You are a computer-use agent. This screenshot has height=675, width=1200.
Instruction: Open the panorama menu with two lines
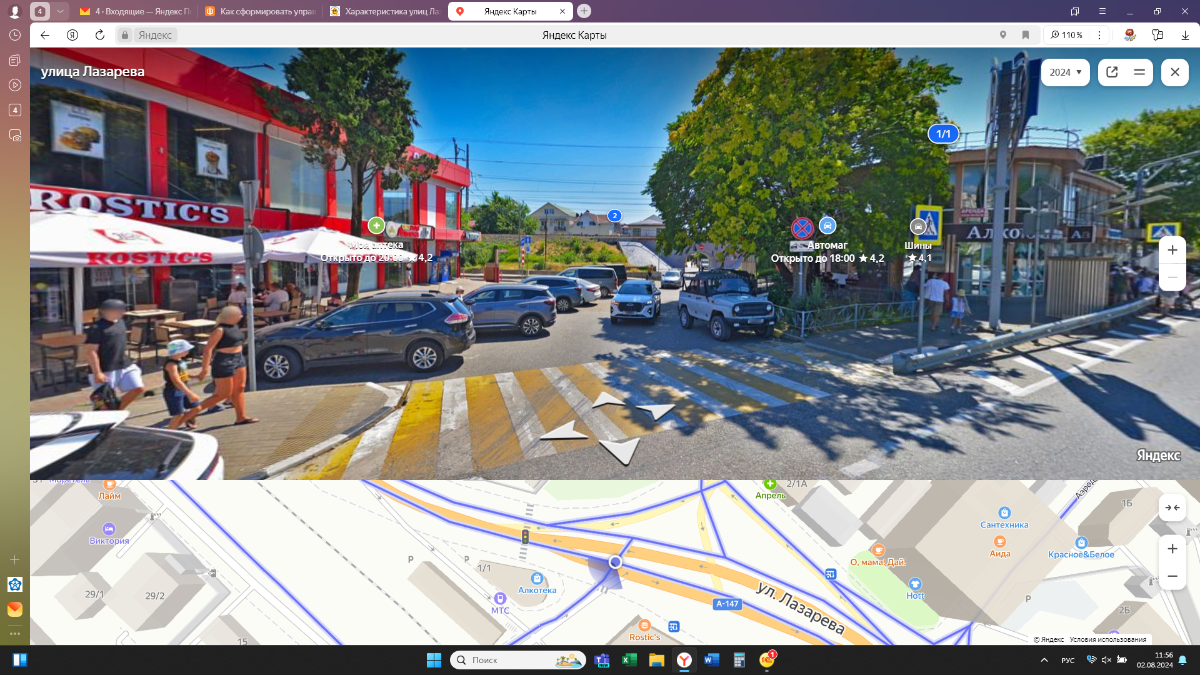1139,72
